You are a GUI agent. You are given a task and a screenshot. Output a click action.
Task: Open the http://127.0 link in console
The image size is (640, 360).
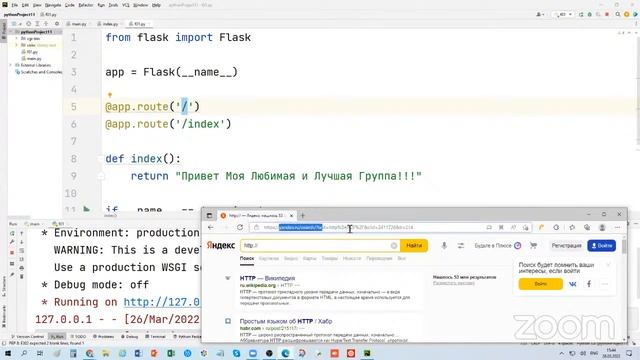[x=162, y=302]
